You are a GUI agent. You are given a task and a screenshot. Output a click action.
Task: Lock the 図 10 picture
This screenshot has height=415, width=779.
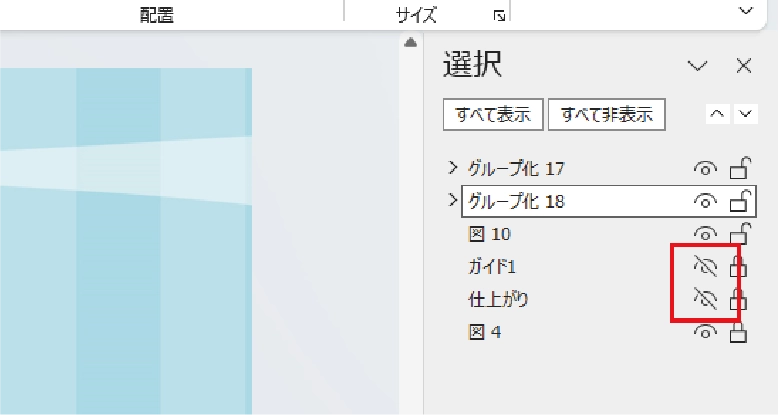739,234
